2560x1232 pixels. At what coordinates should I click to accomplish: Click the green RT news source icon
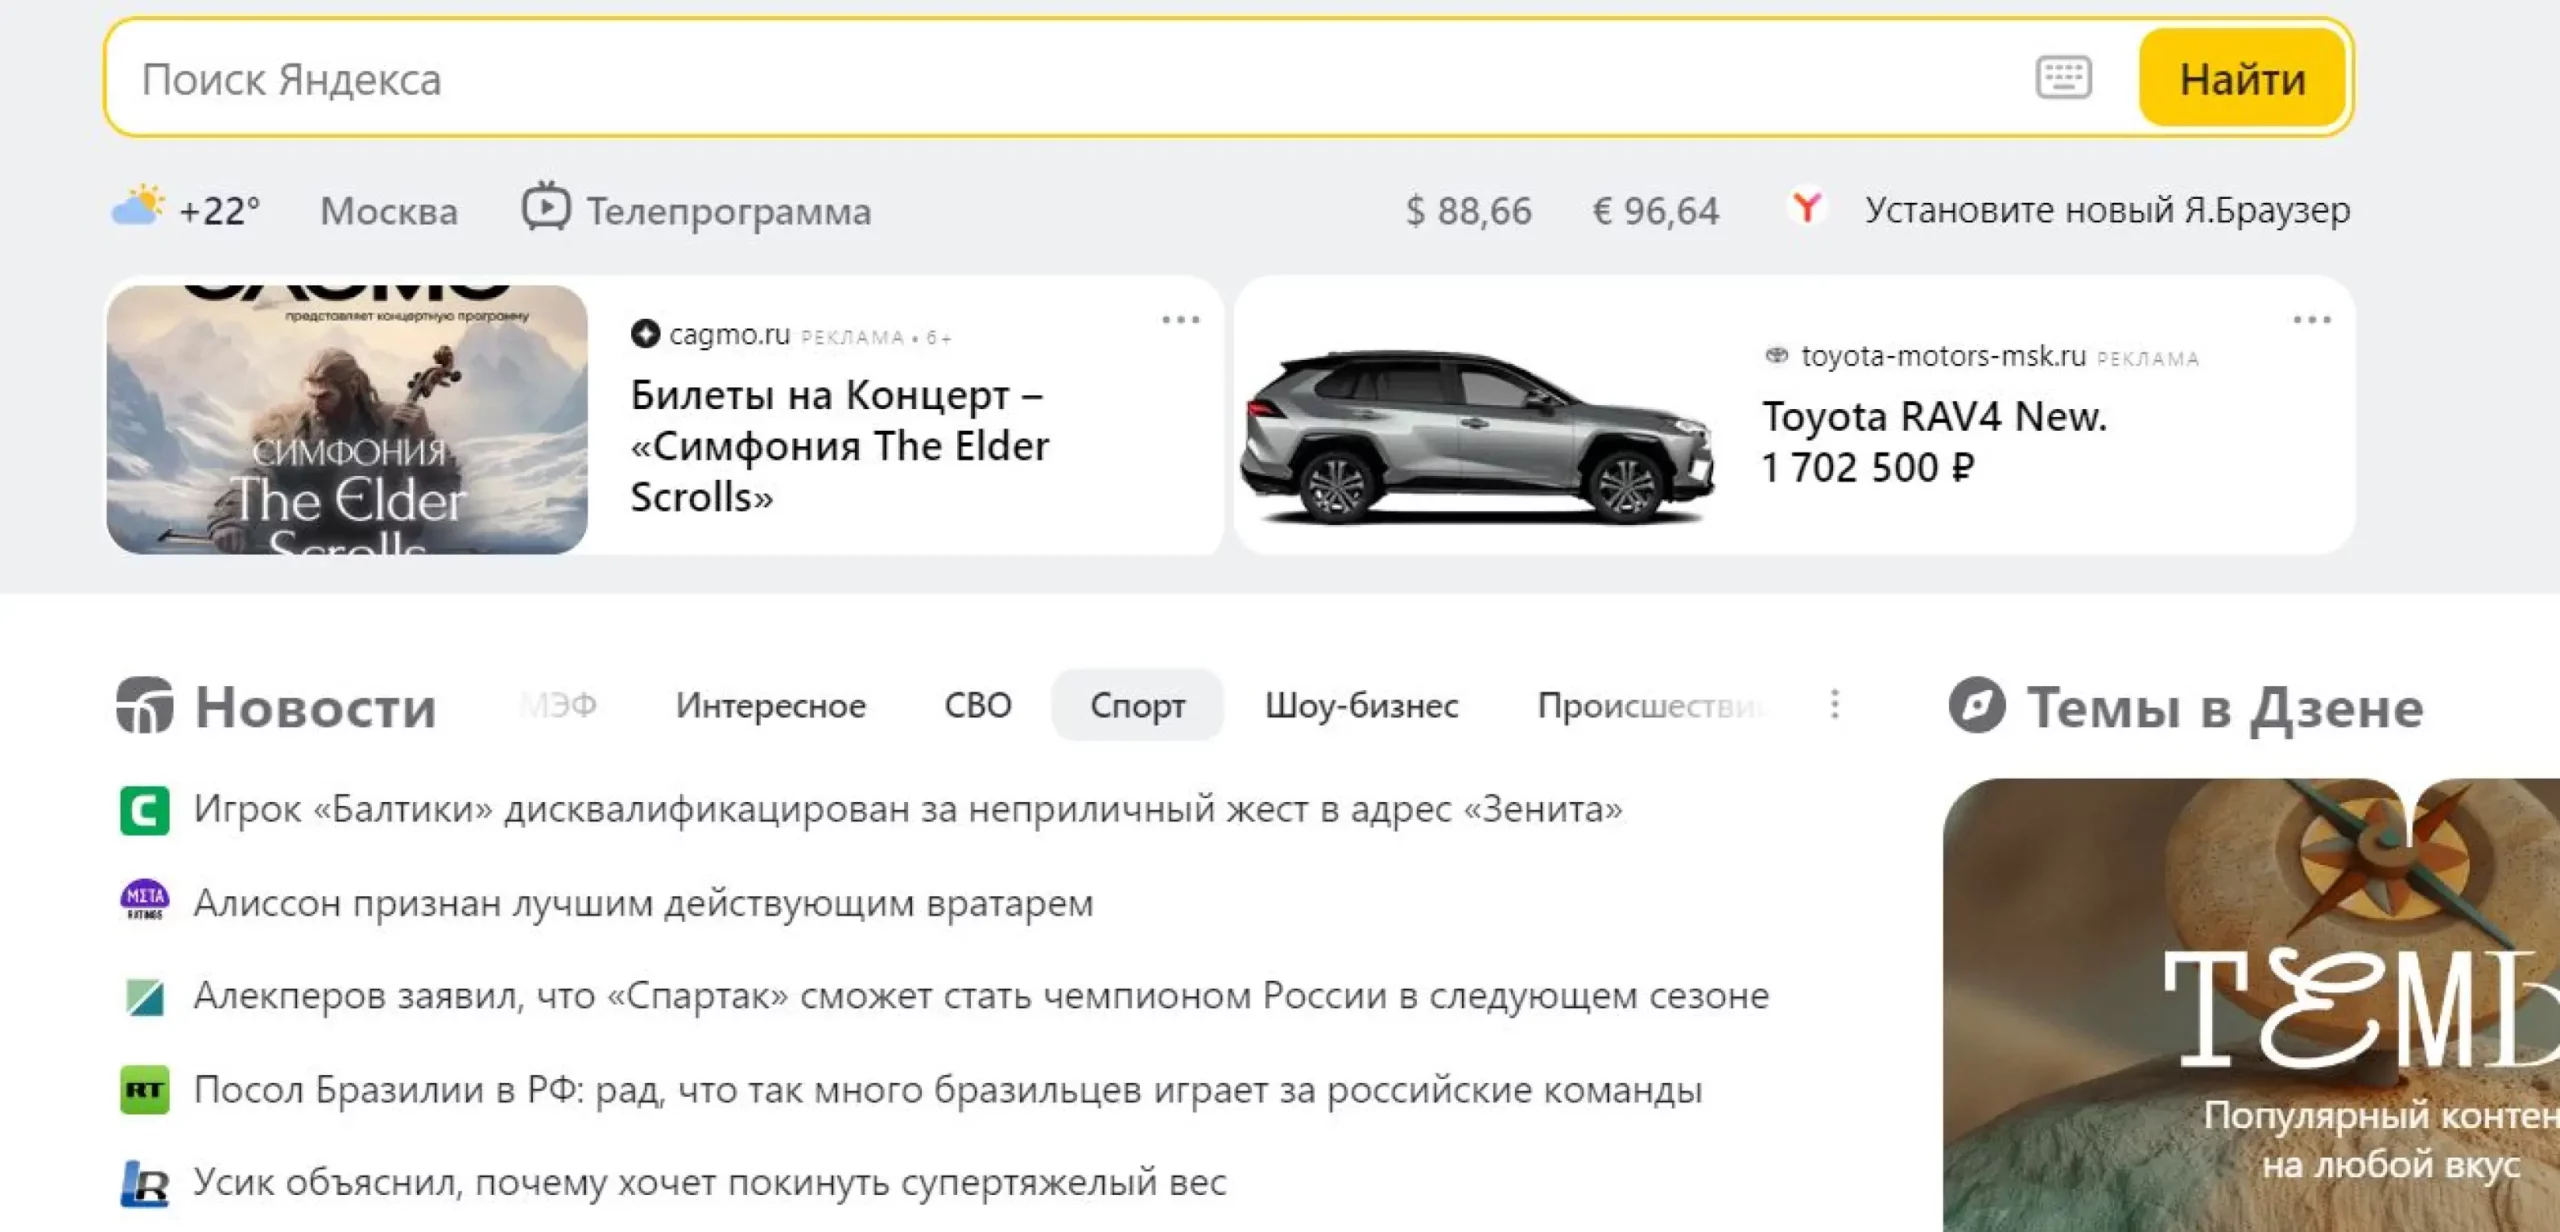point(144,1090)
